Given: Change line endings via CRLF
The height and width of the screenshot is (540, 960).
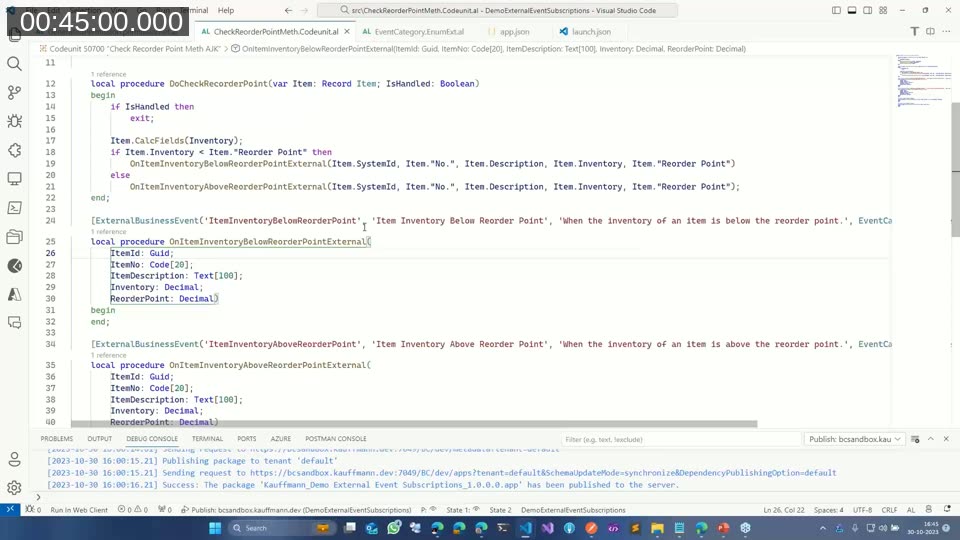Looking at the screenshot, I should tap(889, 509).
